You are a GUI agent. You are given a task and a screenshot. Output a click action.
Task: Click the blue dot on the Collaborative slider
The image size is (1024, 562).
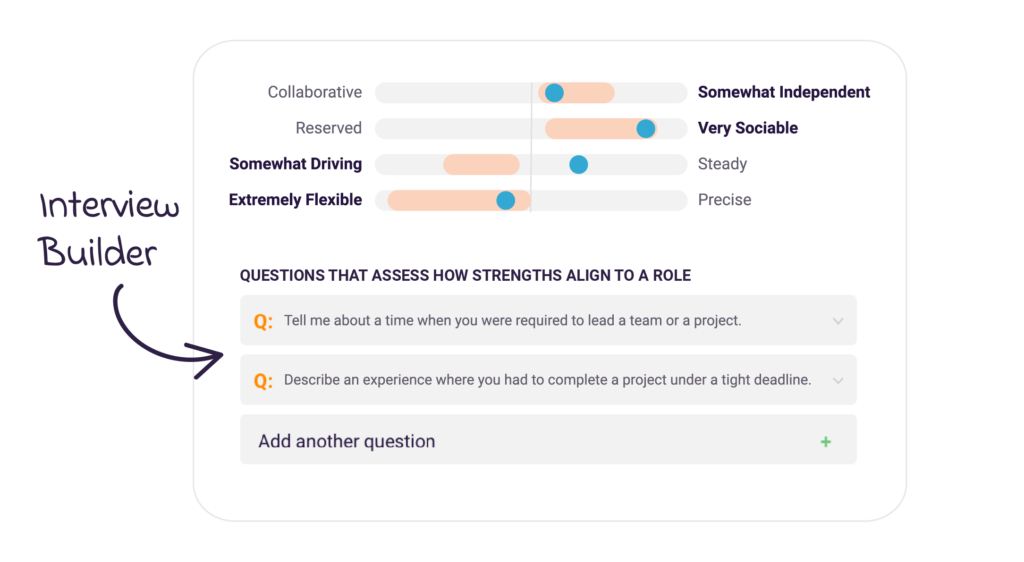554,93
